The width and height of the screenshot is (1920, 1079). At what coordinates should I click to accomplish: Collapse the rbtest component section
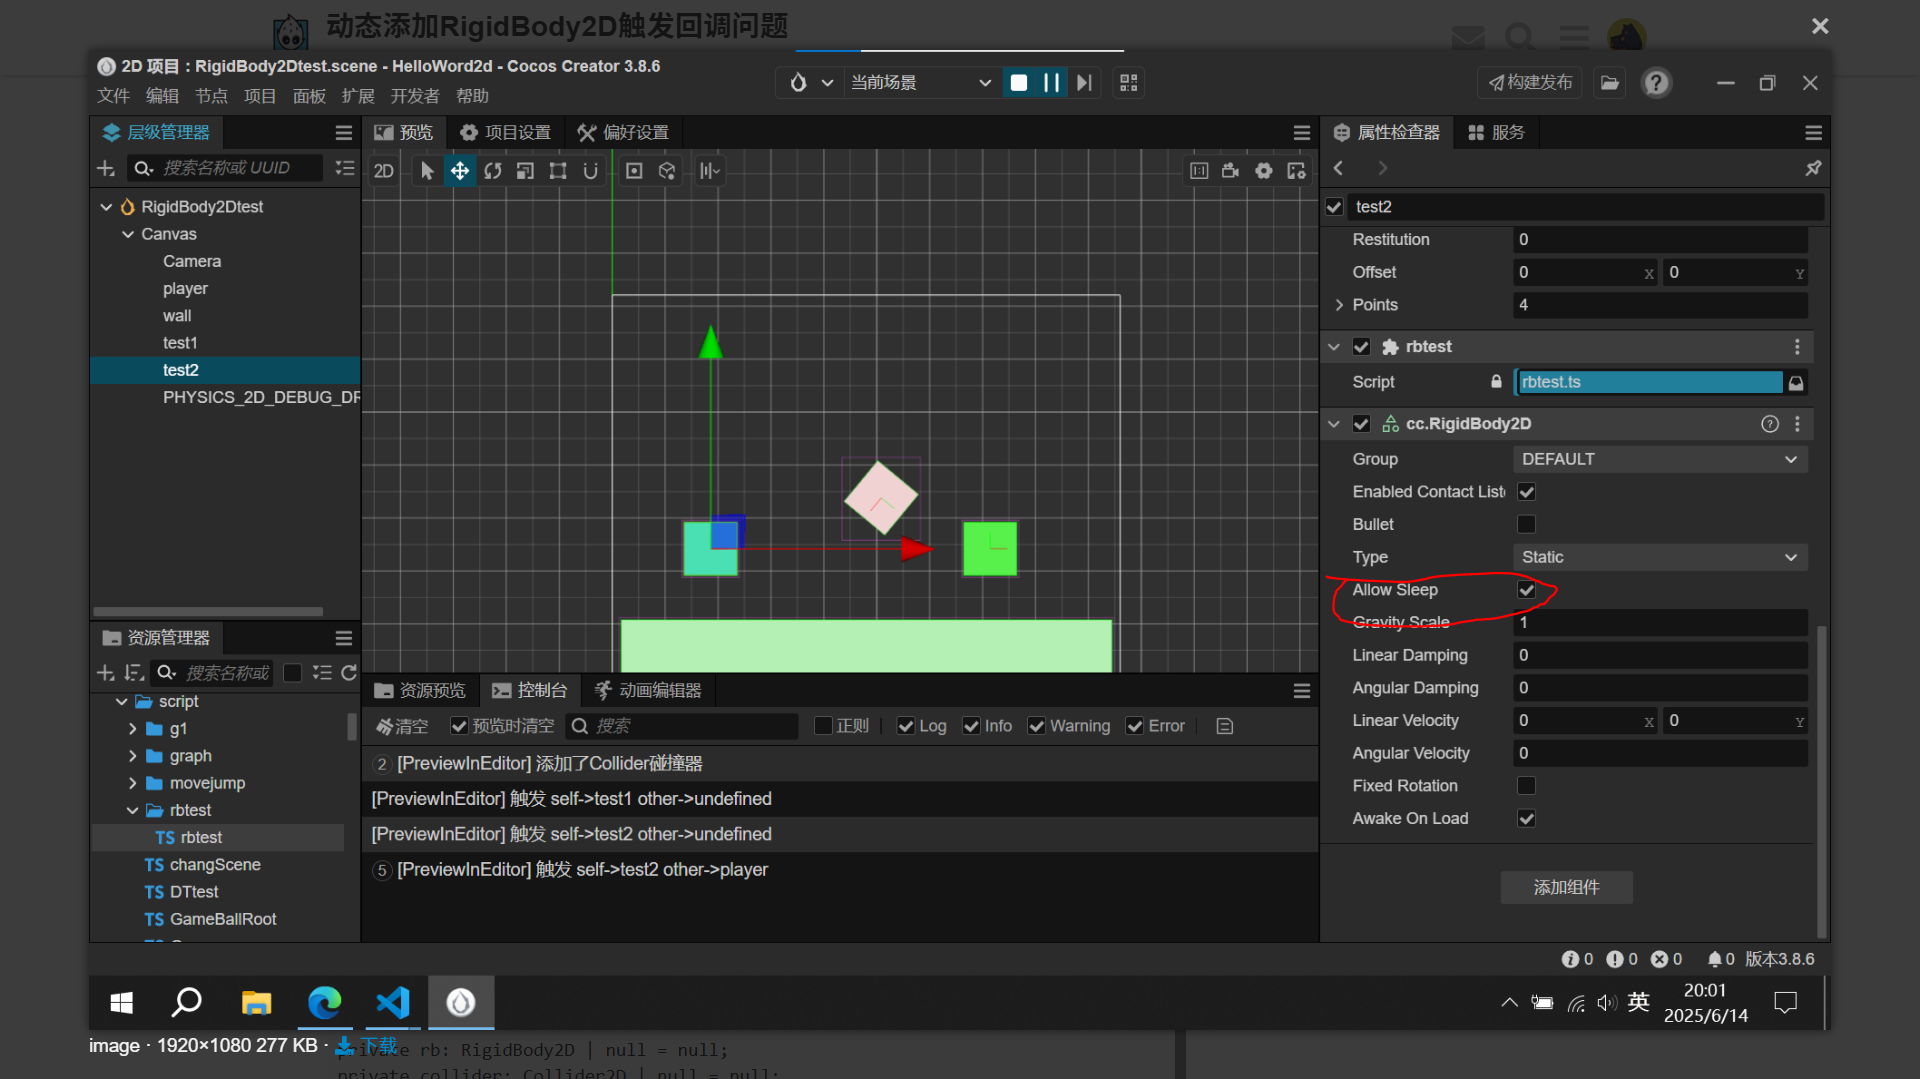point(1334,347)
